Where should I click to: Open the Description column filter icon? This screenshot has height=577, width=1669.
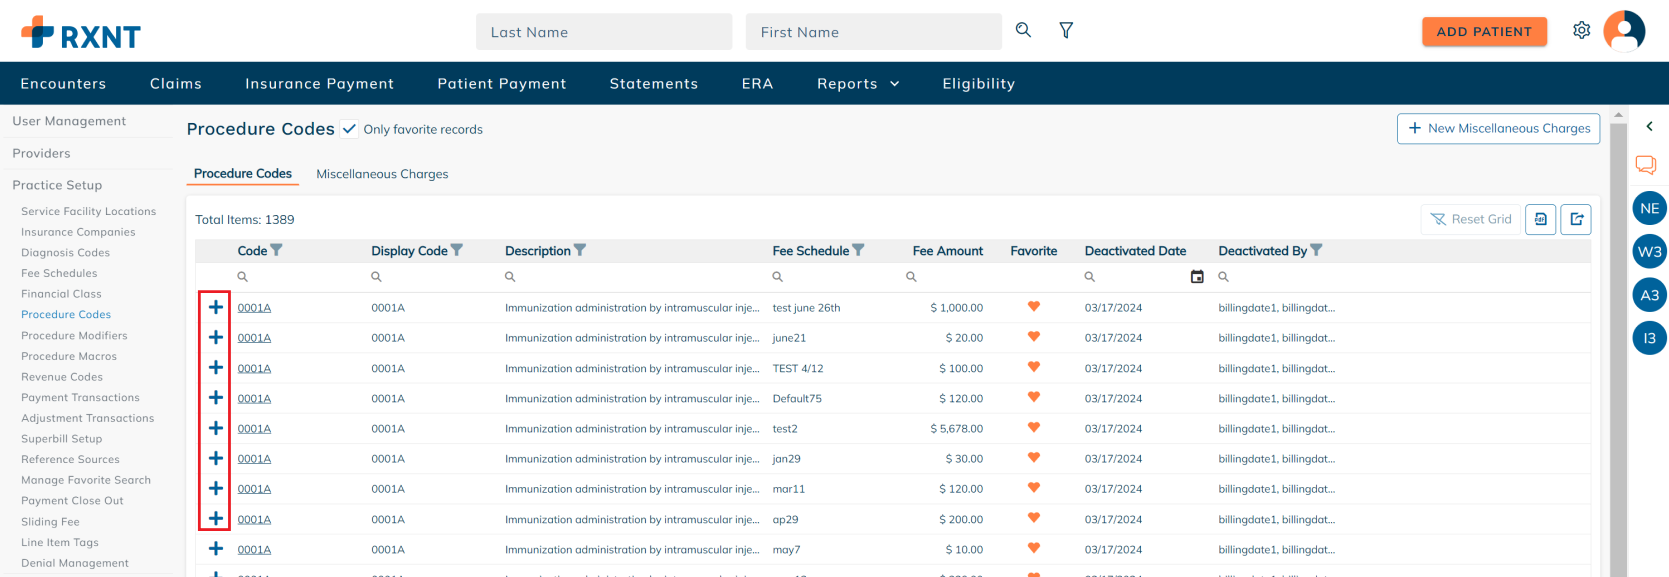580,250
